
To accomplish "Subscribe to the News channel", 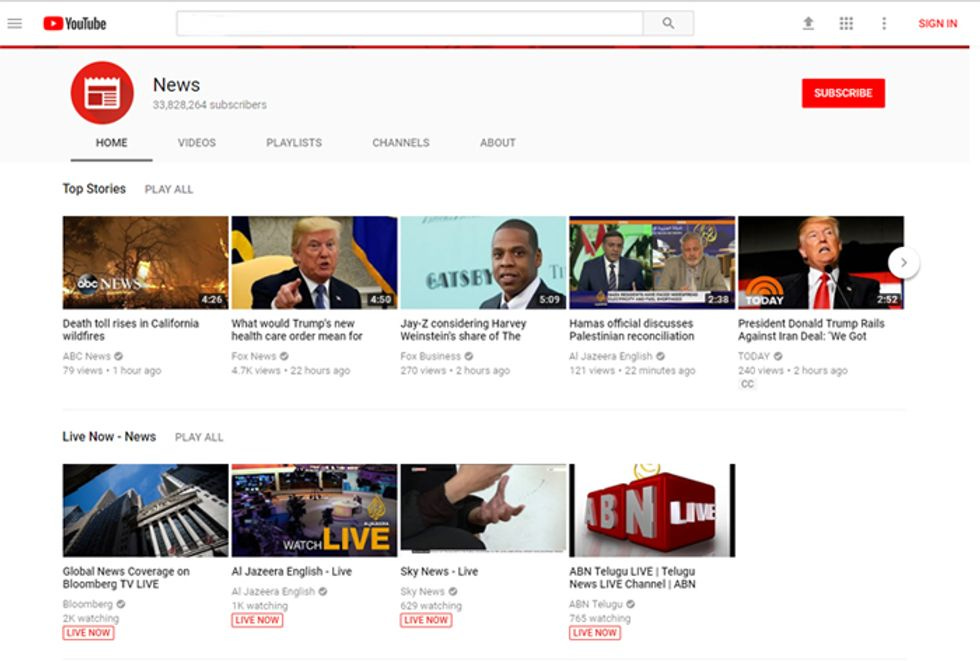I will (843, 93).
